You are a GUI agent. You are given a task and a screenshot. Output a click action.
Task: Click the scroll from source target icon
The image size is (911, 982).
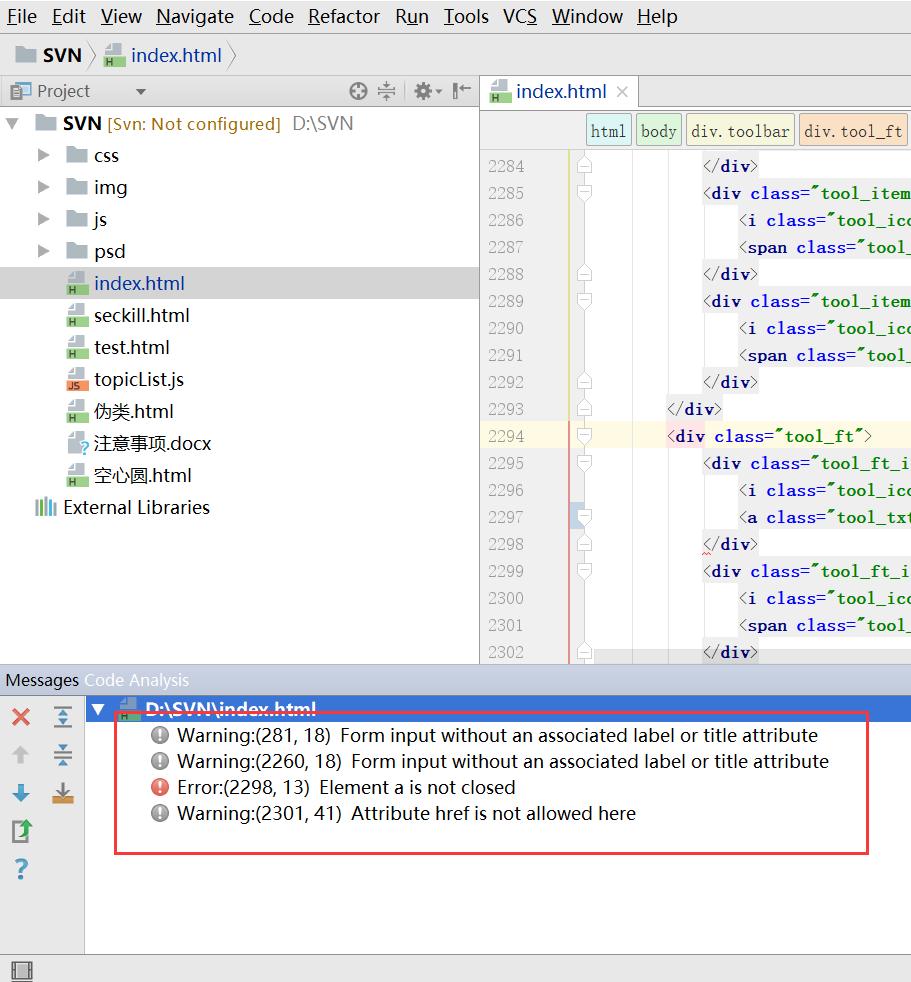[358, 91]
